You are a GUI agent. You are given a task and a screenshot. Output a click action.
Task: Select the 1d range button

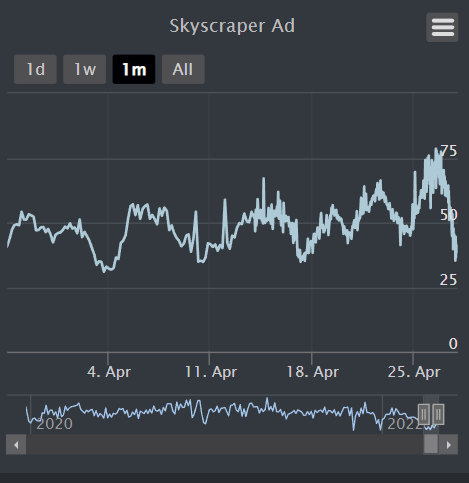click(x=35, y=69)
